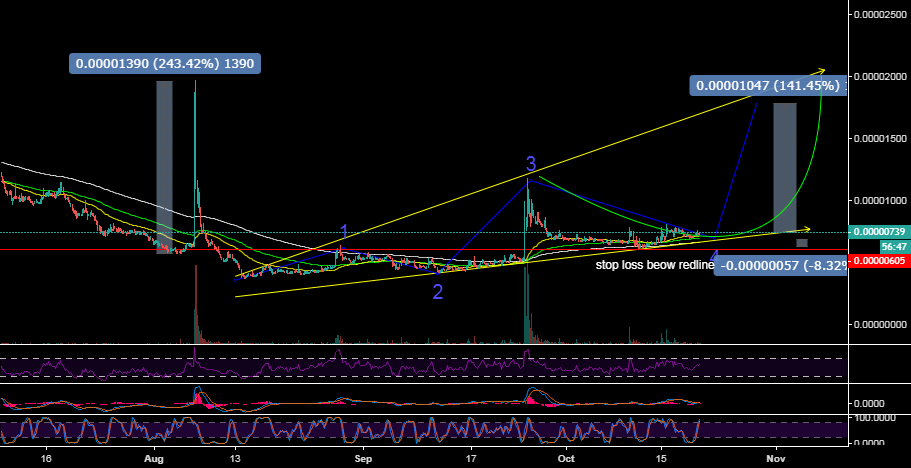The height and width of the screenshot is (468, 911).
Task: Select the Elliott wave label '1'
Action: pos(343,232)
